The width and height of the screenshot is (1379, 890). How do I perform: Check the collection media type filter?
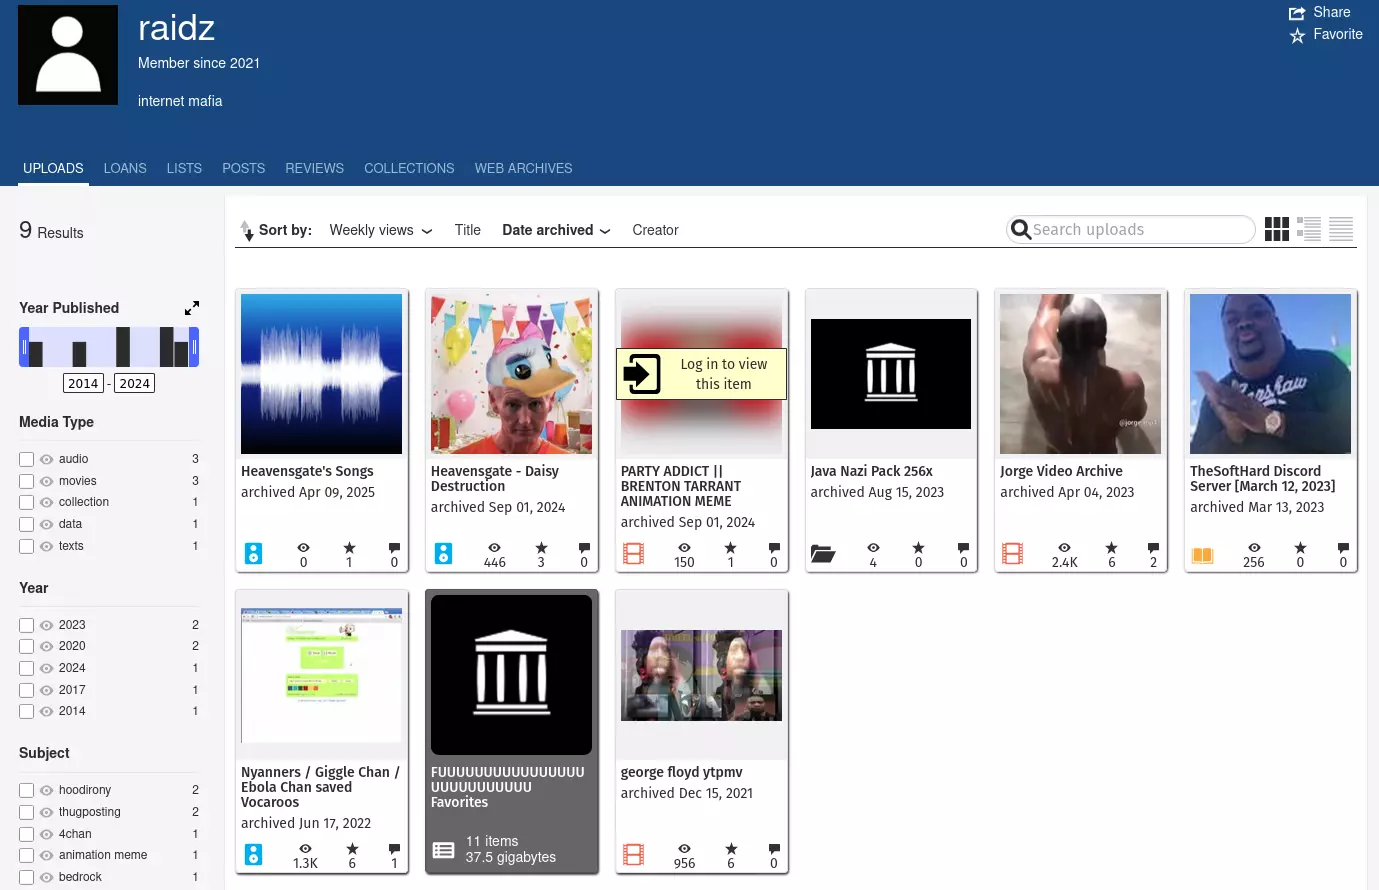coord(27,502)
